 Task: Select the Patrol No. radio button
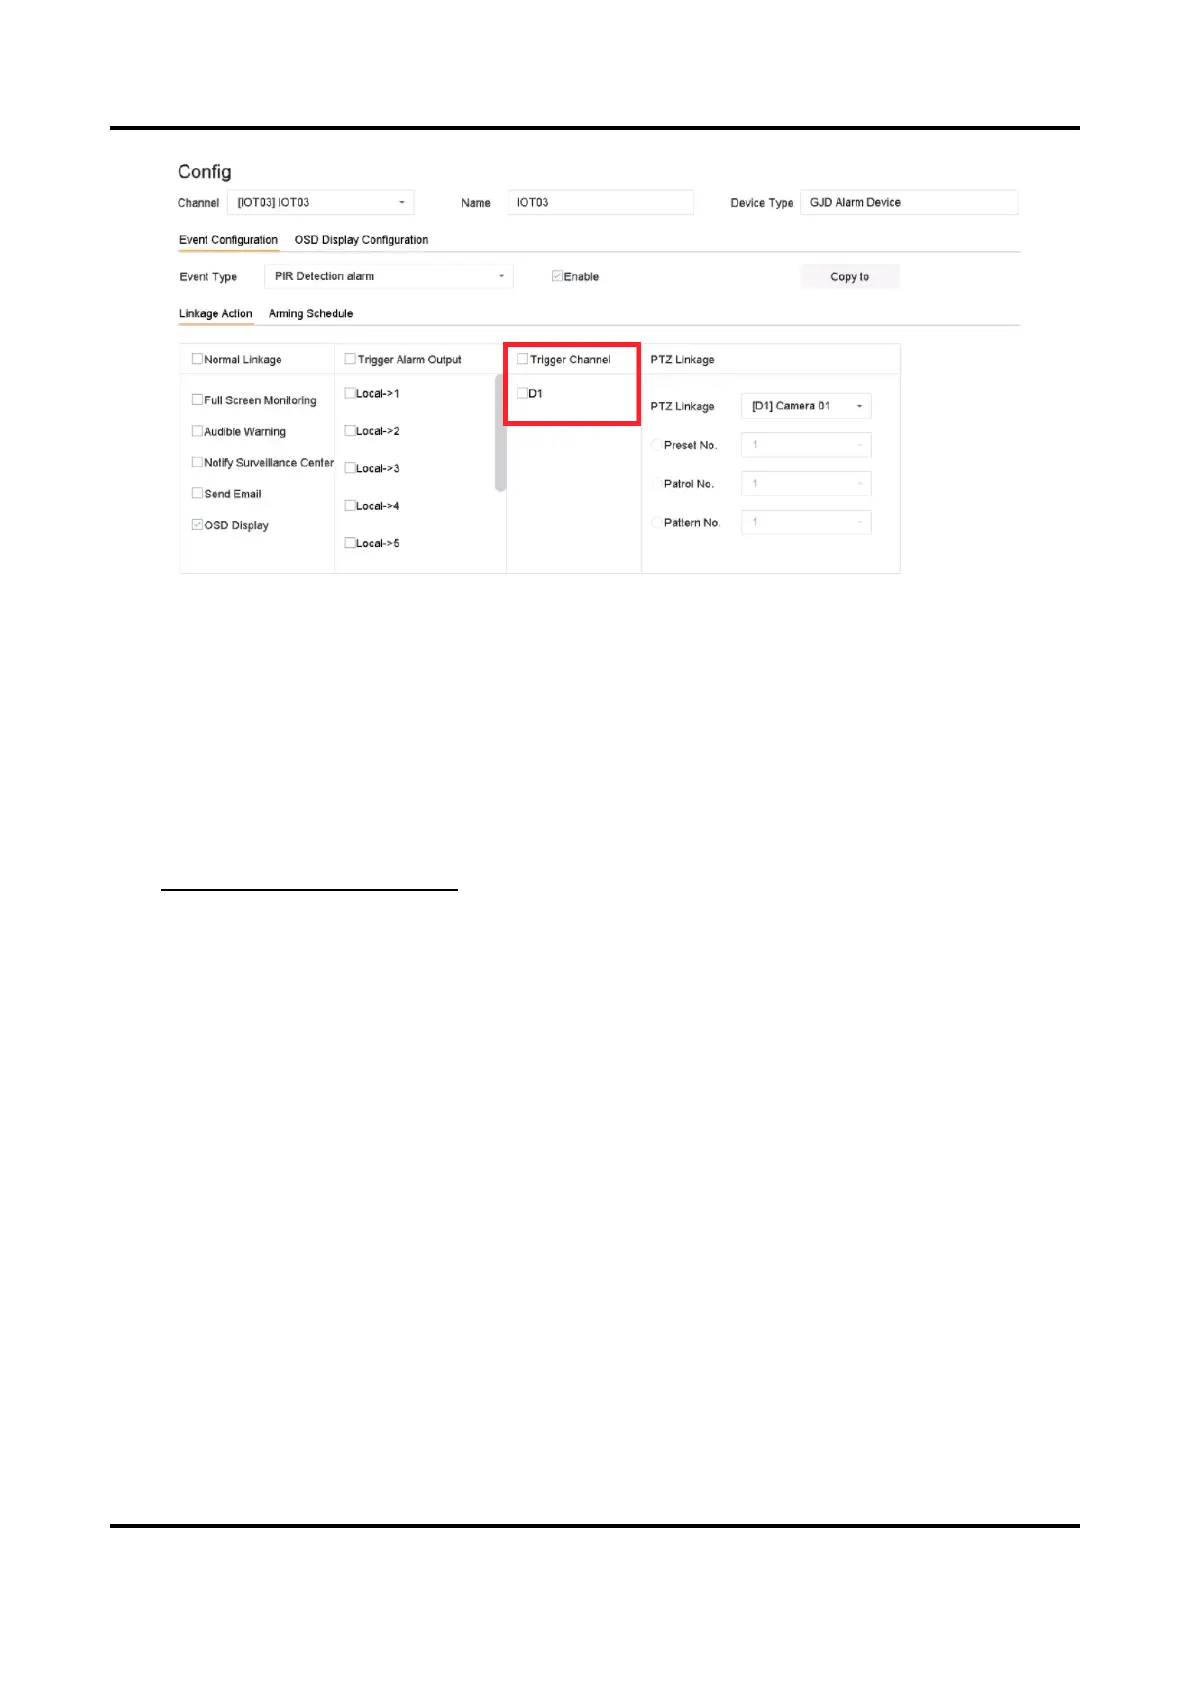[x=657, y=484]
